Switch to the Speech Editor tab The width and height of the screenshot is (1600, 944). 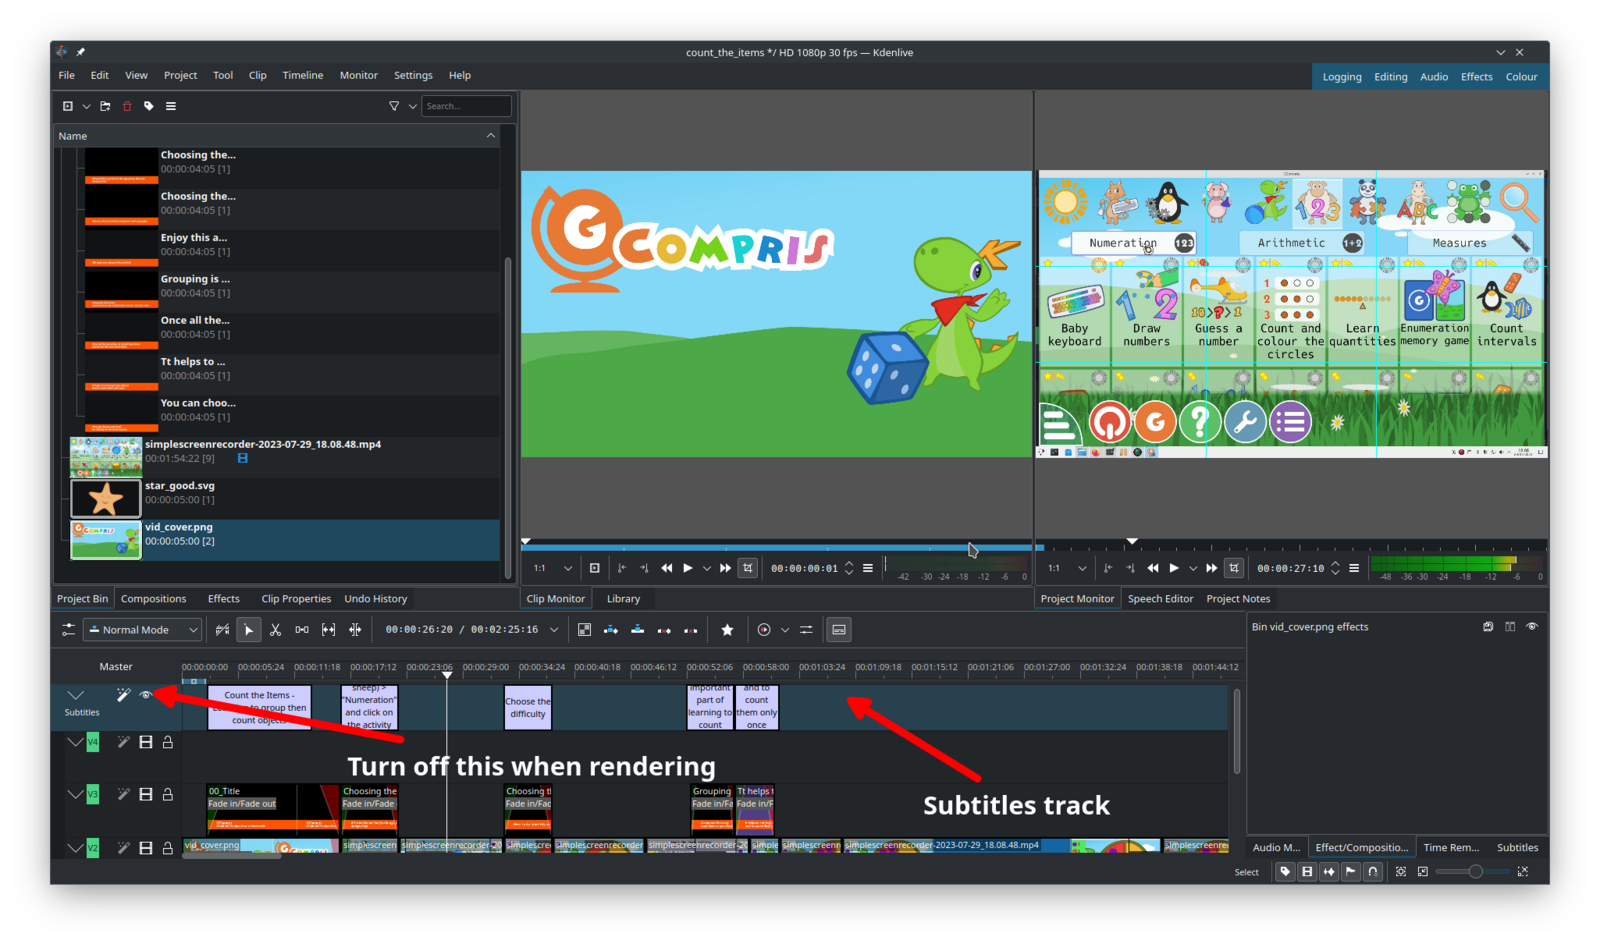(1160, 599)
